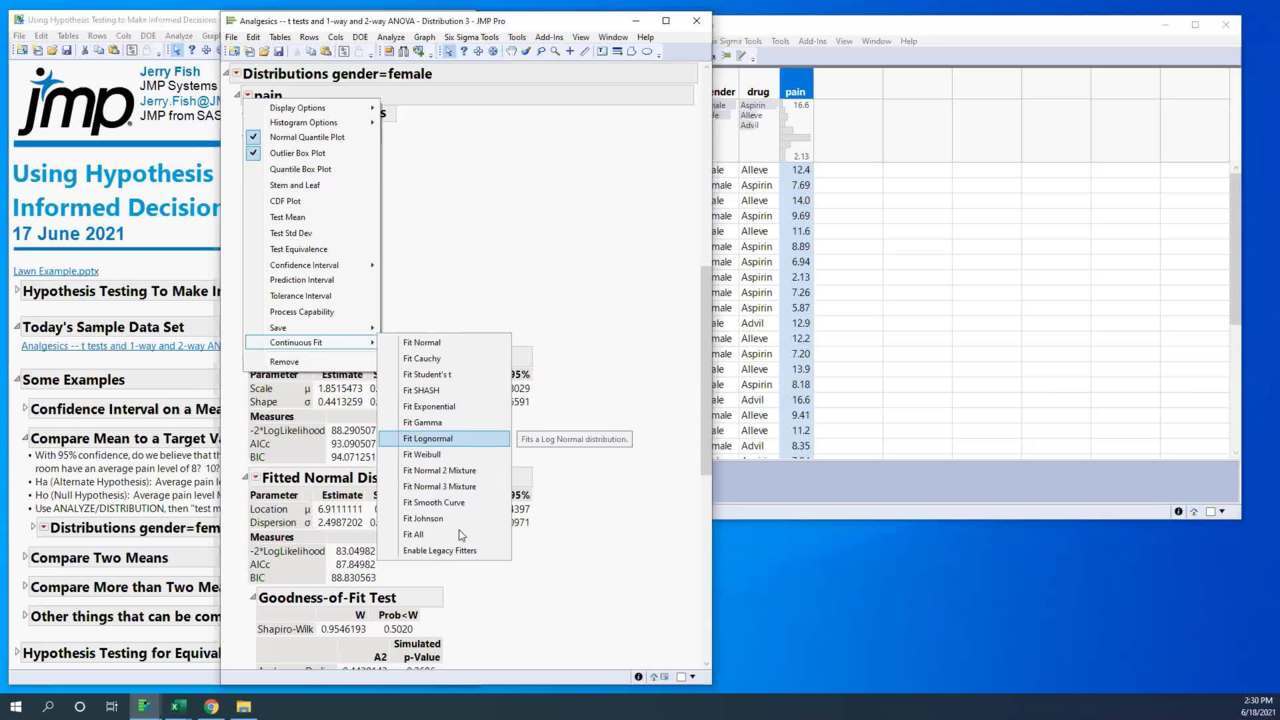Choose Fit Lognormal from submenu
The height and width of the screenshot is (720, 1280).
(427, 439)
